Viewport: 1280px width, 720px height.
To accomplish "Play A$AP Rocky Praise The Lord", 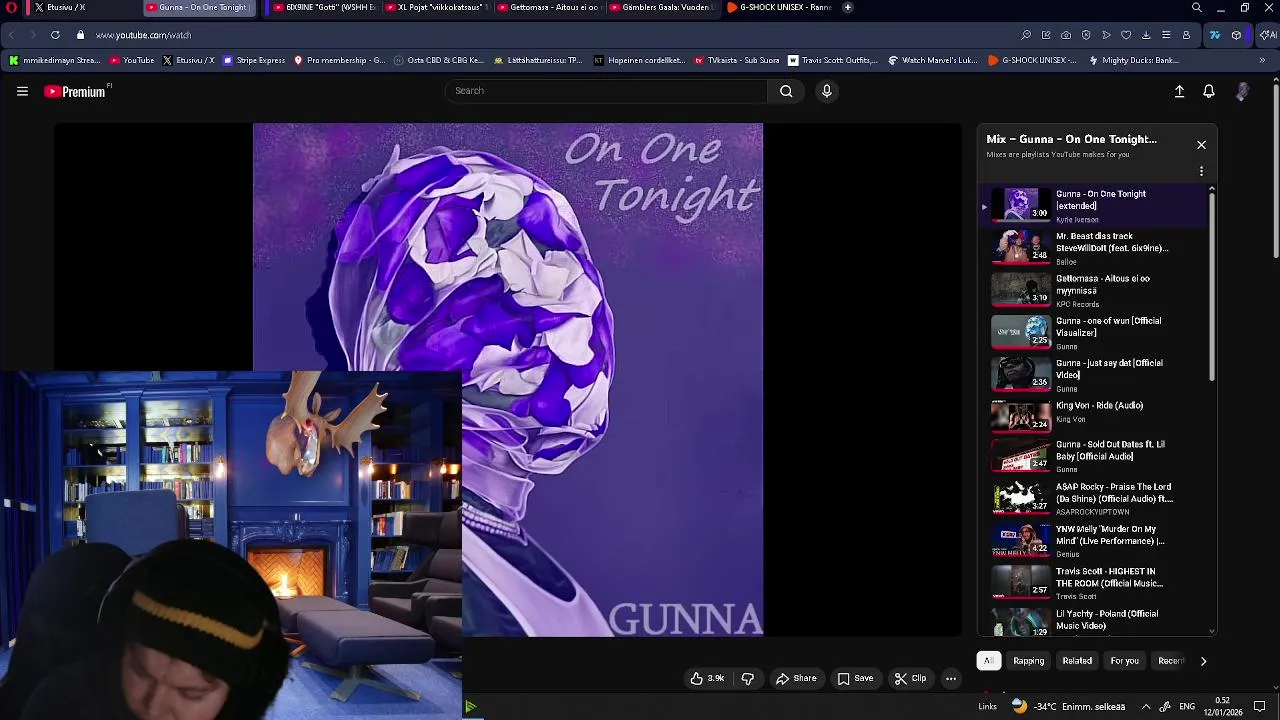I will [x=1094, y=498].
